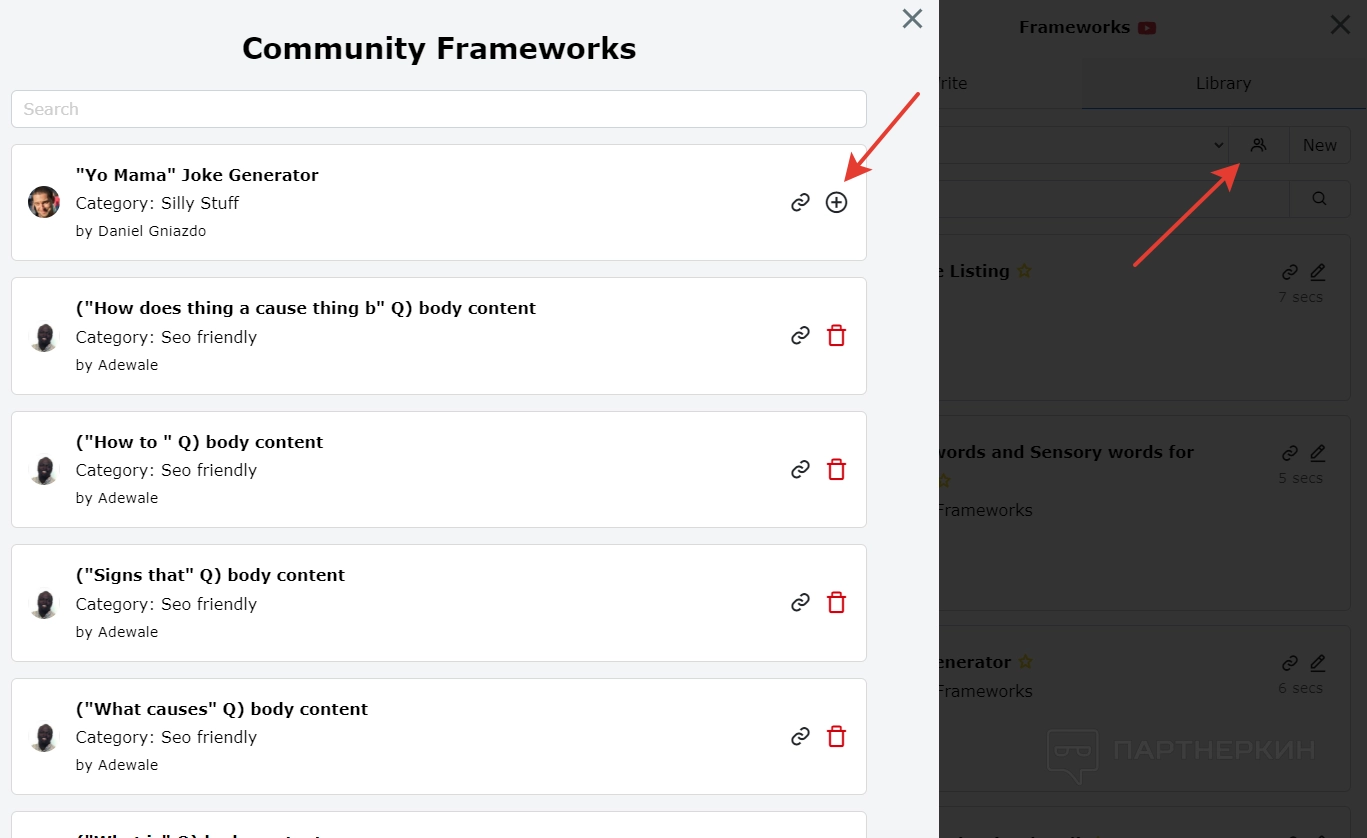Image resolution: width=1367 pixels, height=838 pixels.
Task: Open Daniel Gniazdo's avatar picture
Action: (44, 202)
